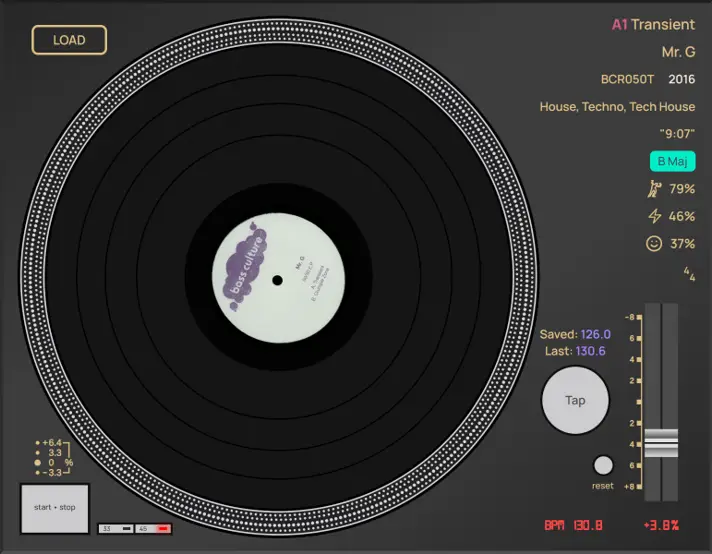Click the BCR050T catalog number
Viewport: 712px width, 554px height.
(x=627, y=79)
